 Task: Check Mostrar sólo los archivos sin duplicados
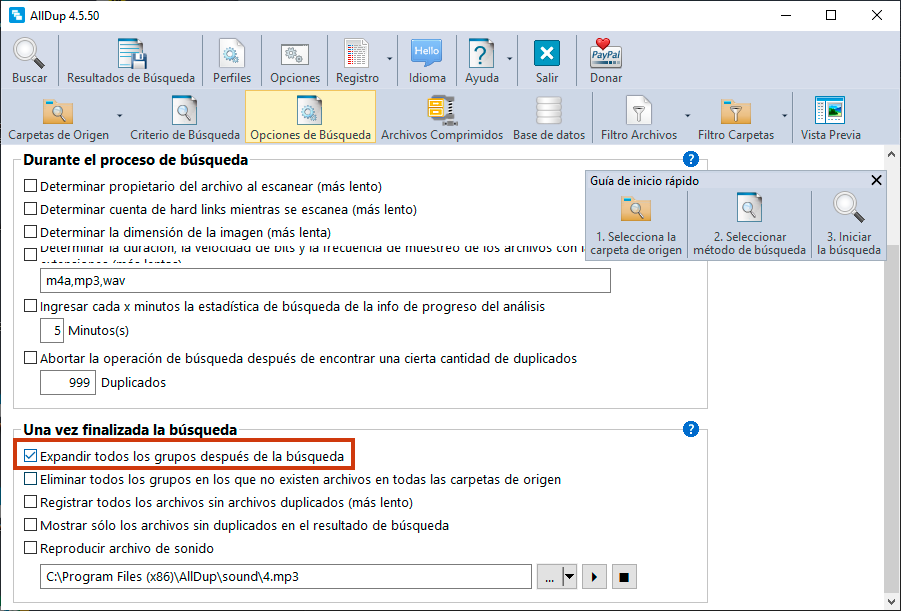pos(30,525)
